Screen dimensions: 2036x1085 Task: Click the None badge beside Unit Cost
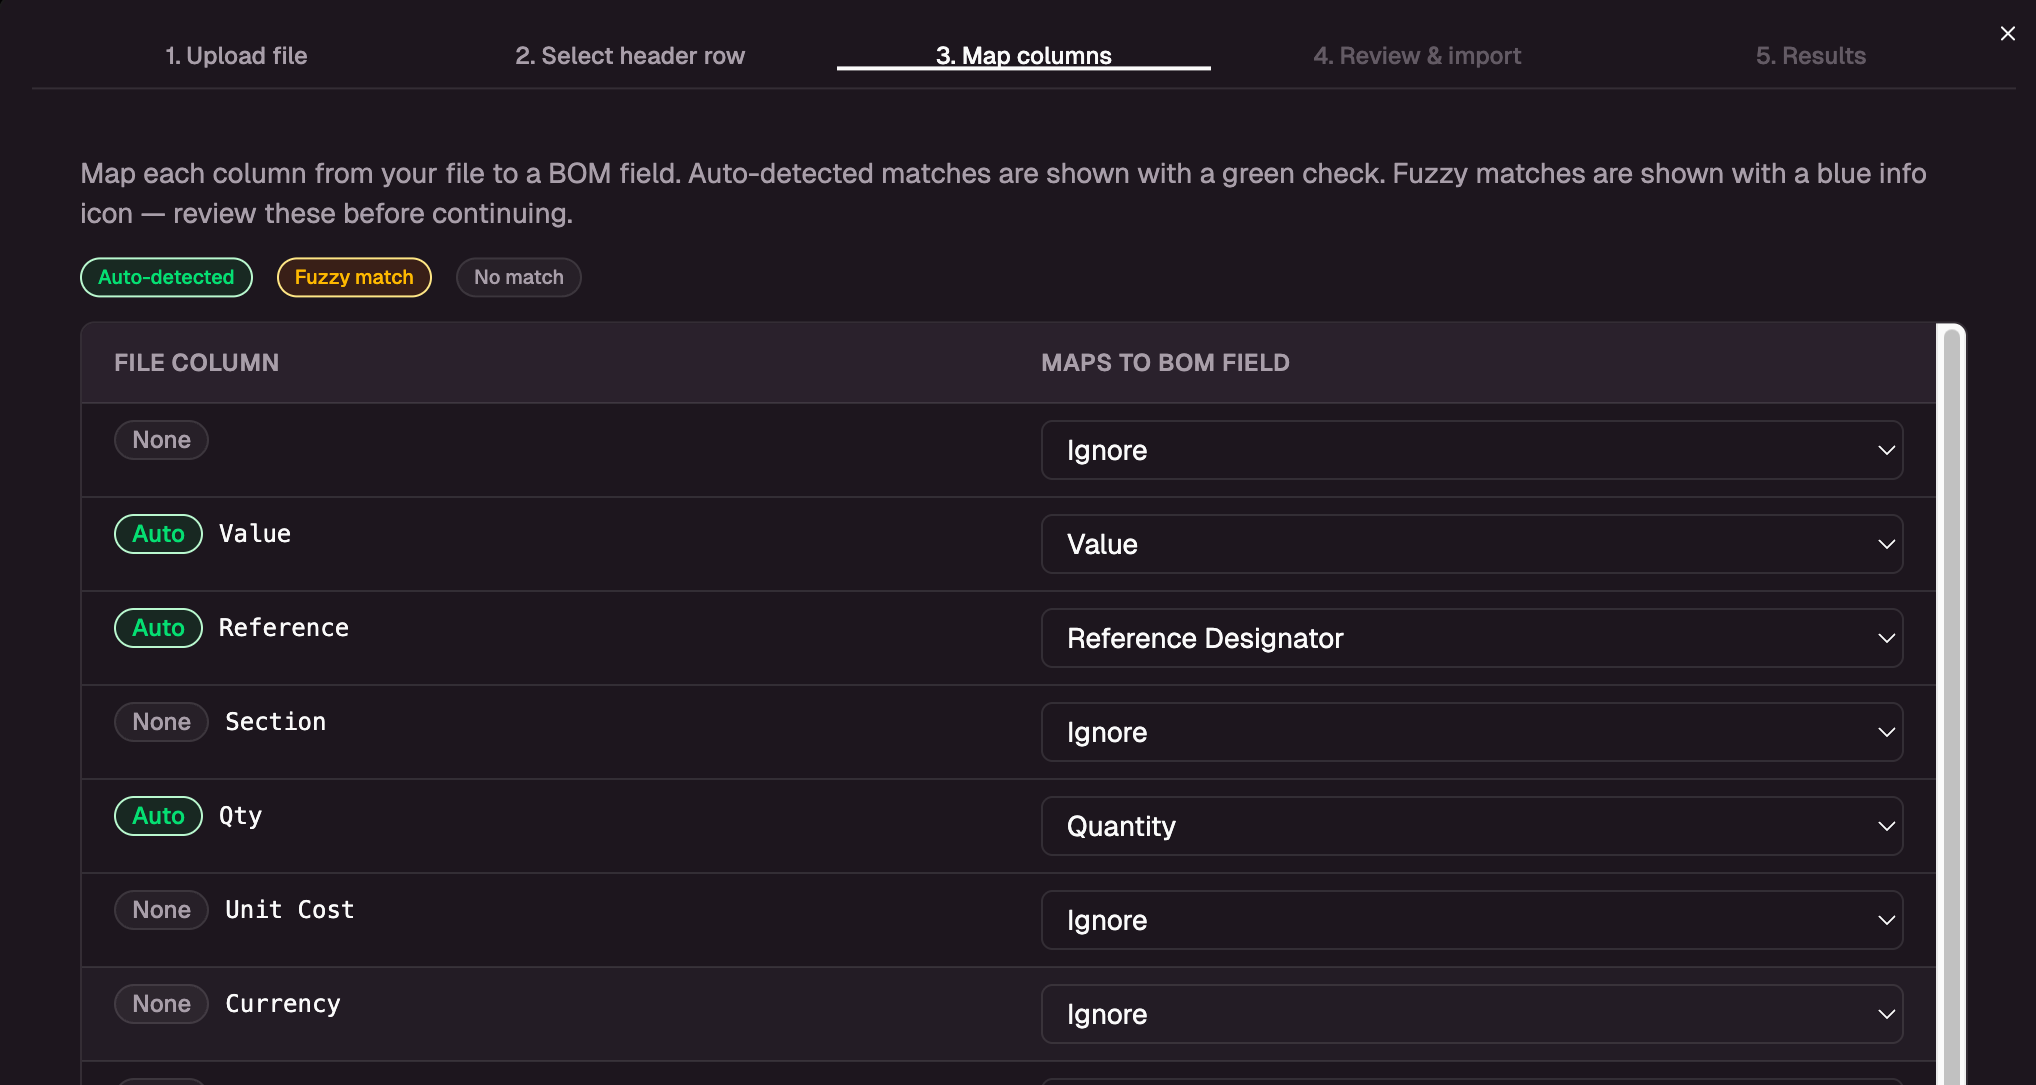161,909
